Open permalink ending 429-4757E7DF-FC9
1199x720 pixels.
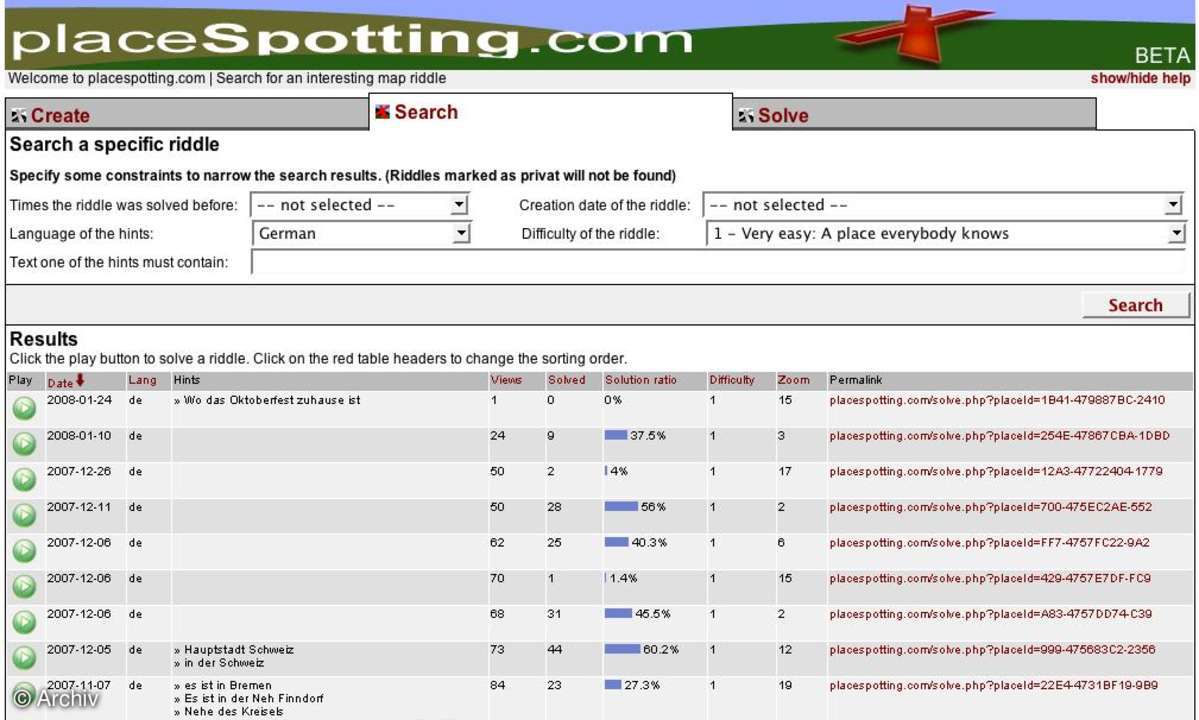click(x=989, y=579)
